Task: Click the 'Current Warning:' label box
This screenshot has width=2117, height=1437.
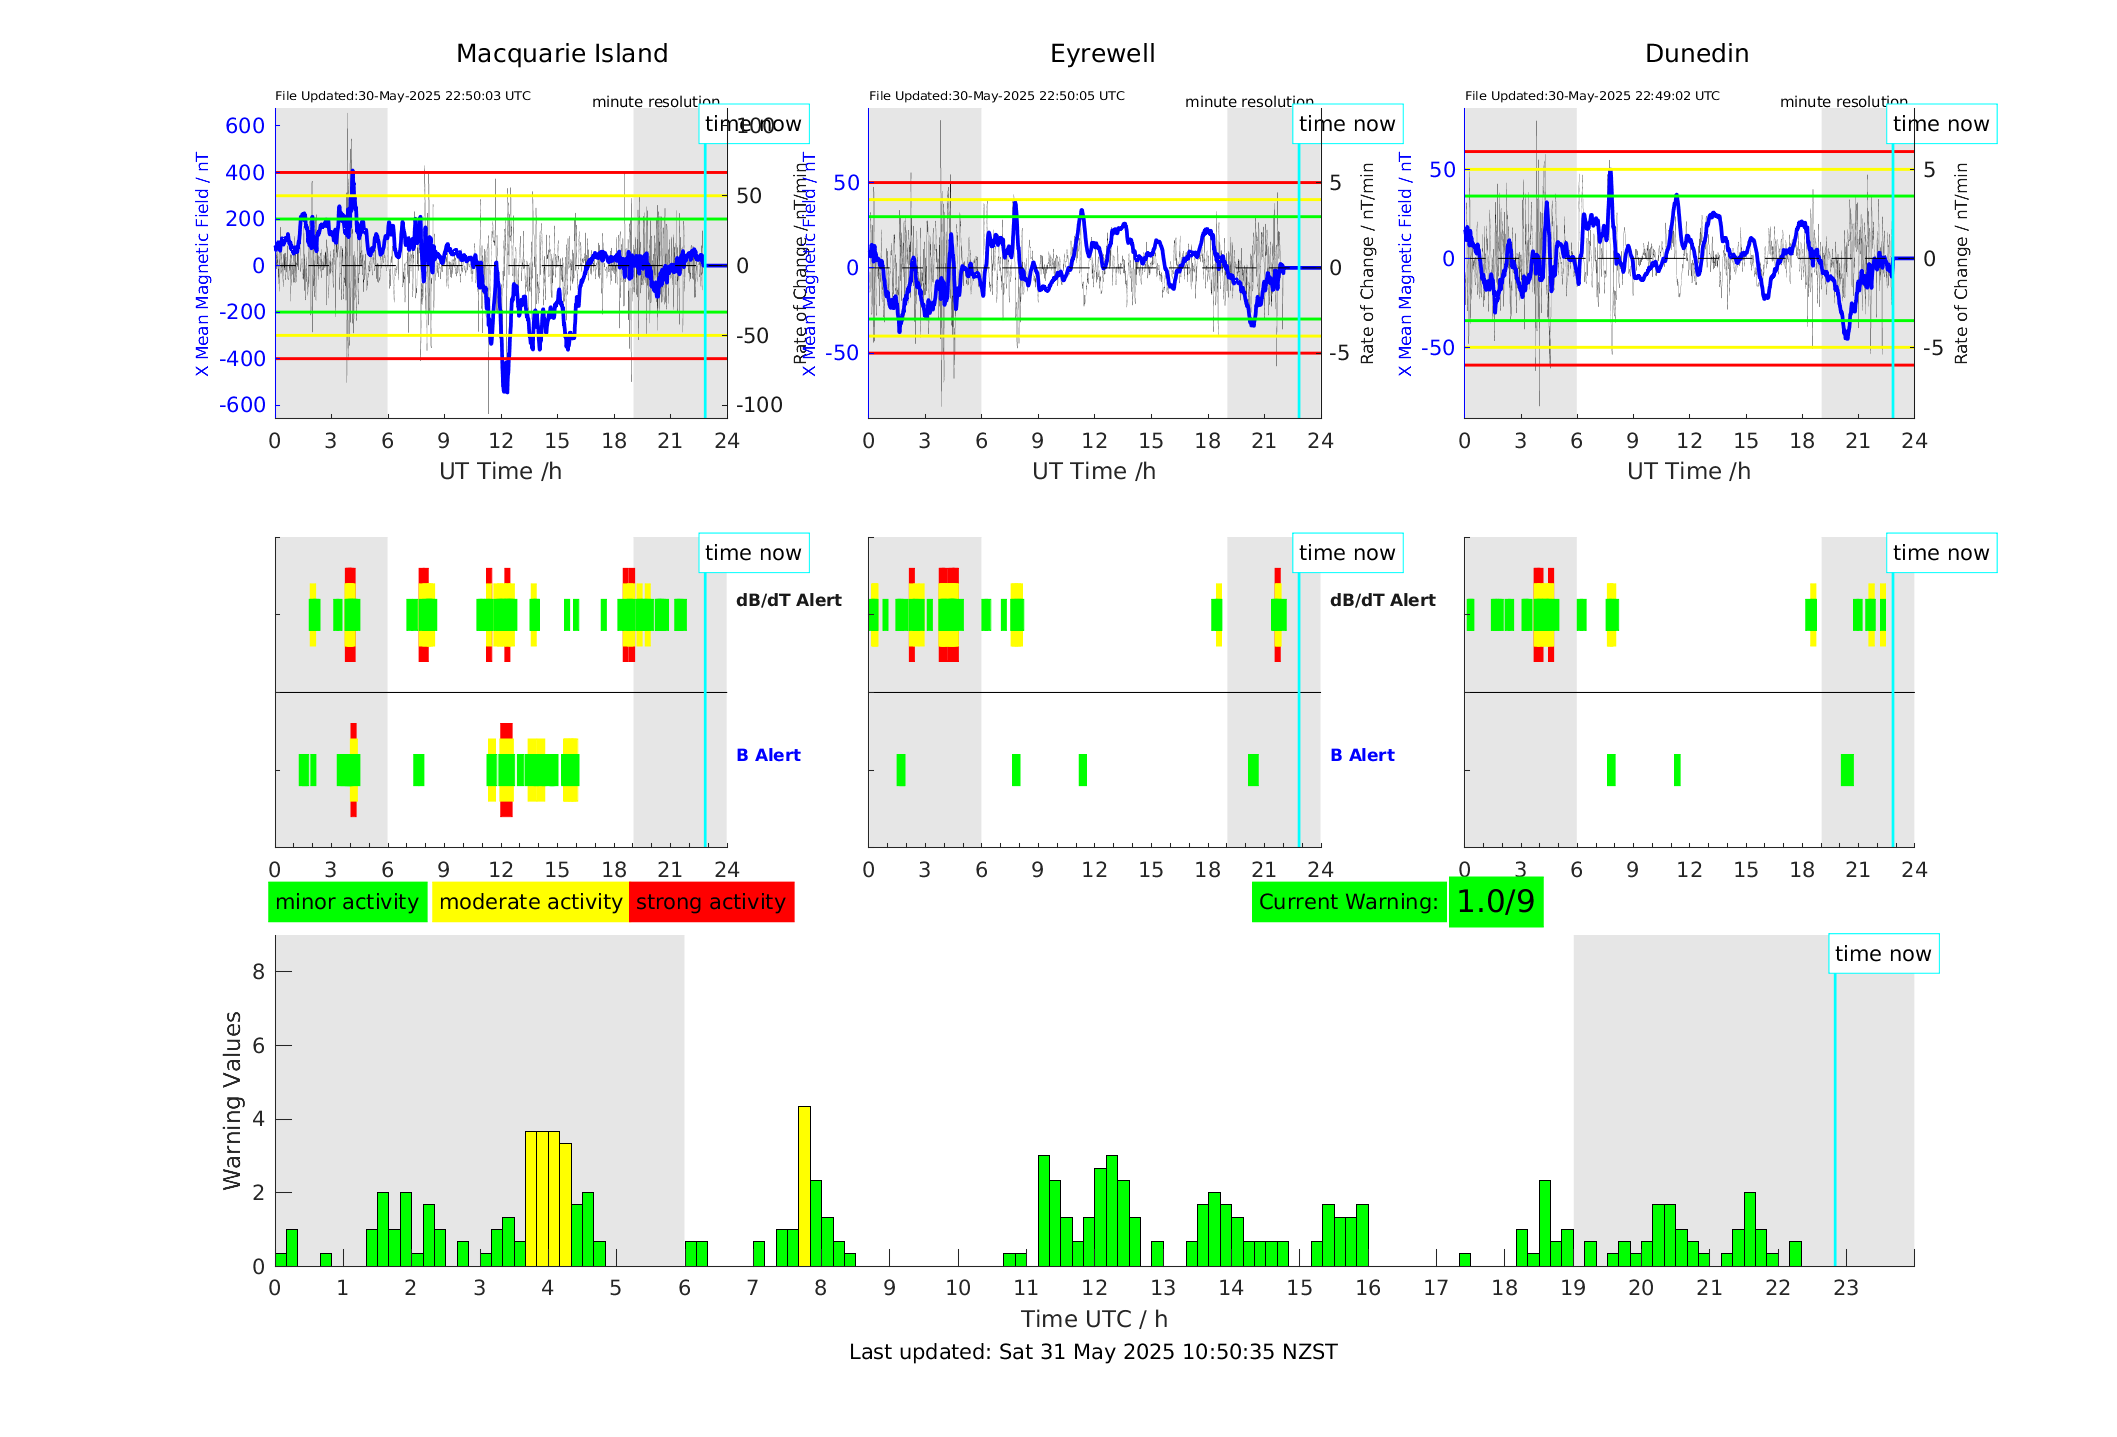Action: pyautogui.click(x=1348, y=902)
